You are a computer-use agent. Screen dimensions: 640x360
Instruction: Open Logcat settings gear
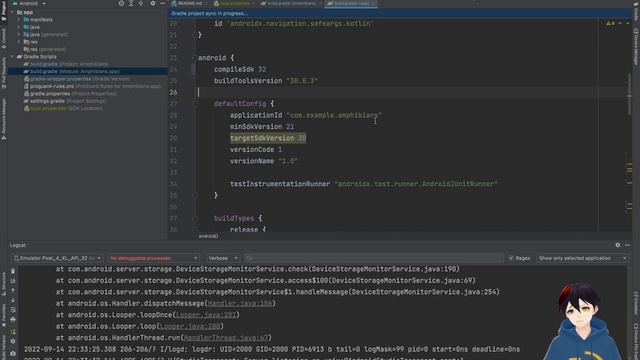coord(618,245)
